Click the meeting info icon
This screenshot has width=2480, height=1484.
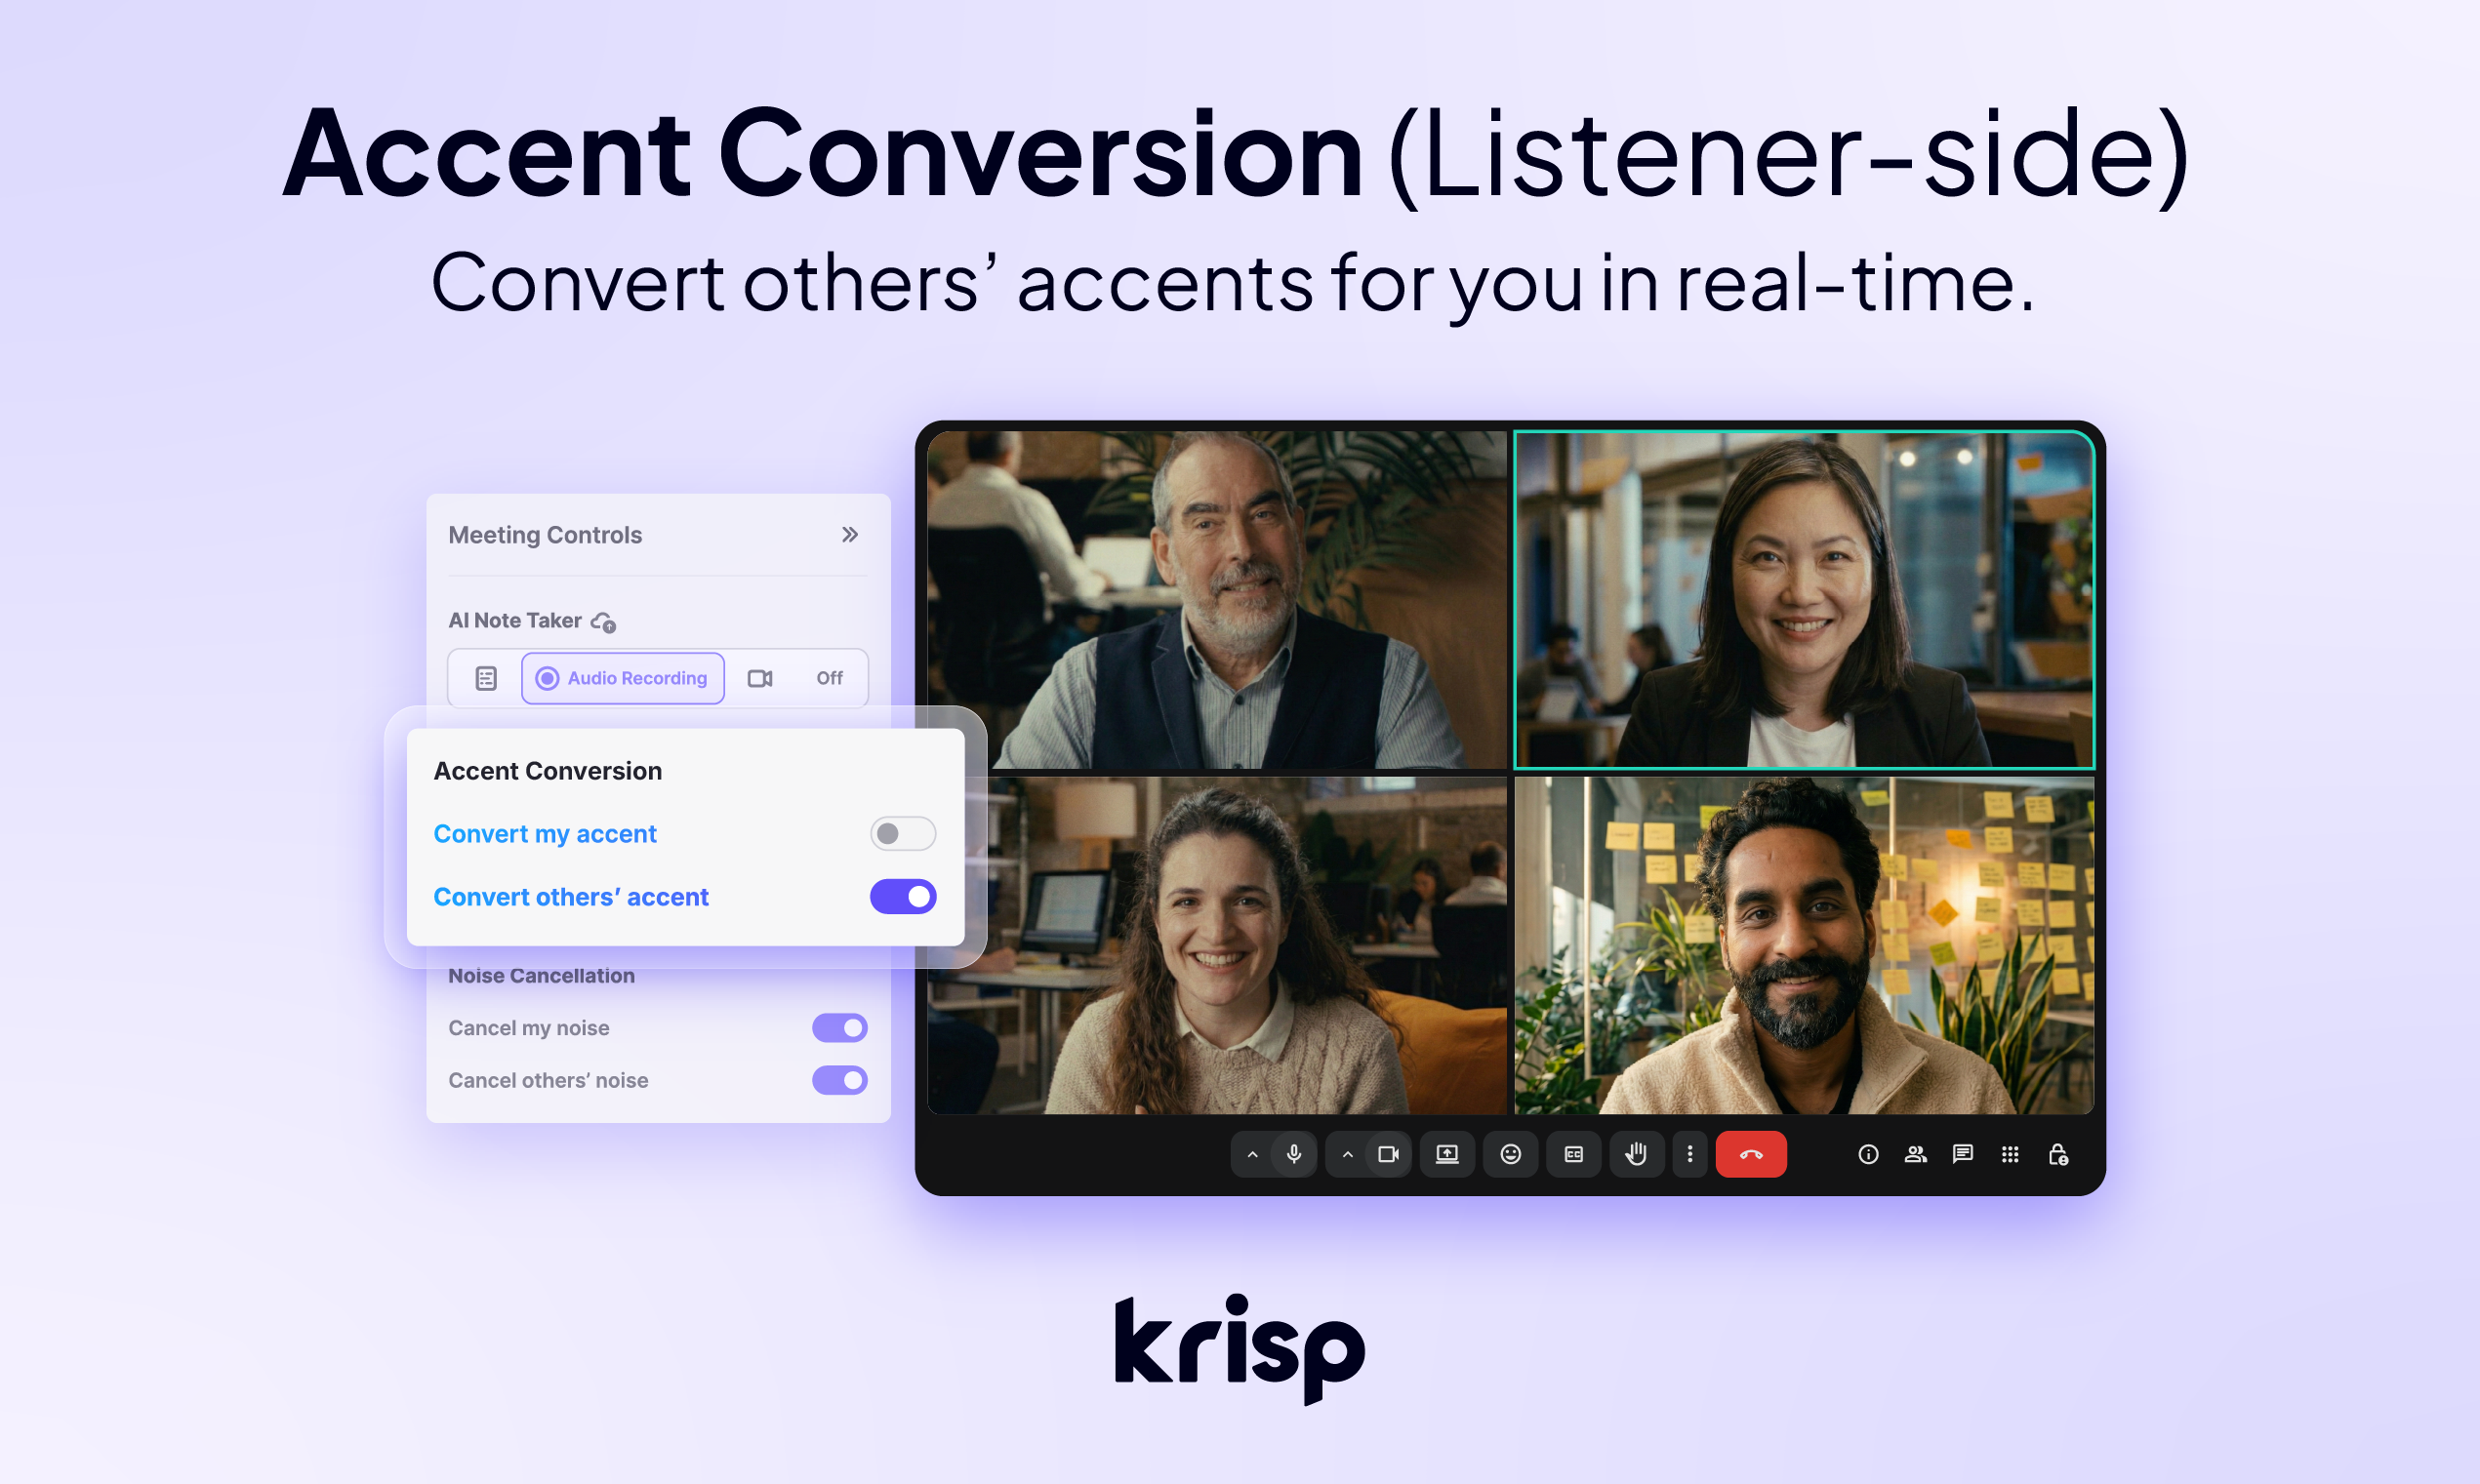pos(1868,1154)
